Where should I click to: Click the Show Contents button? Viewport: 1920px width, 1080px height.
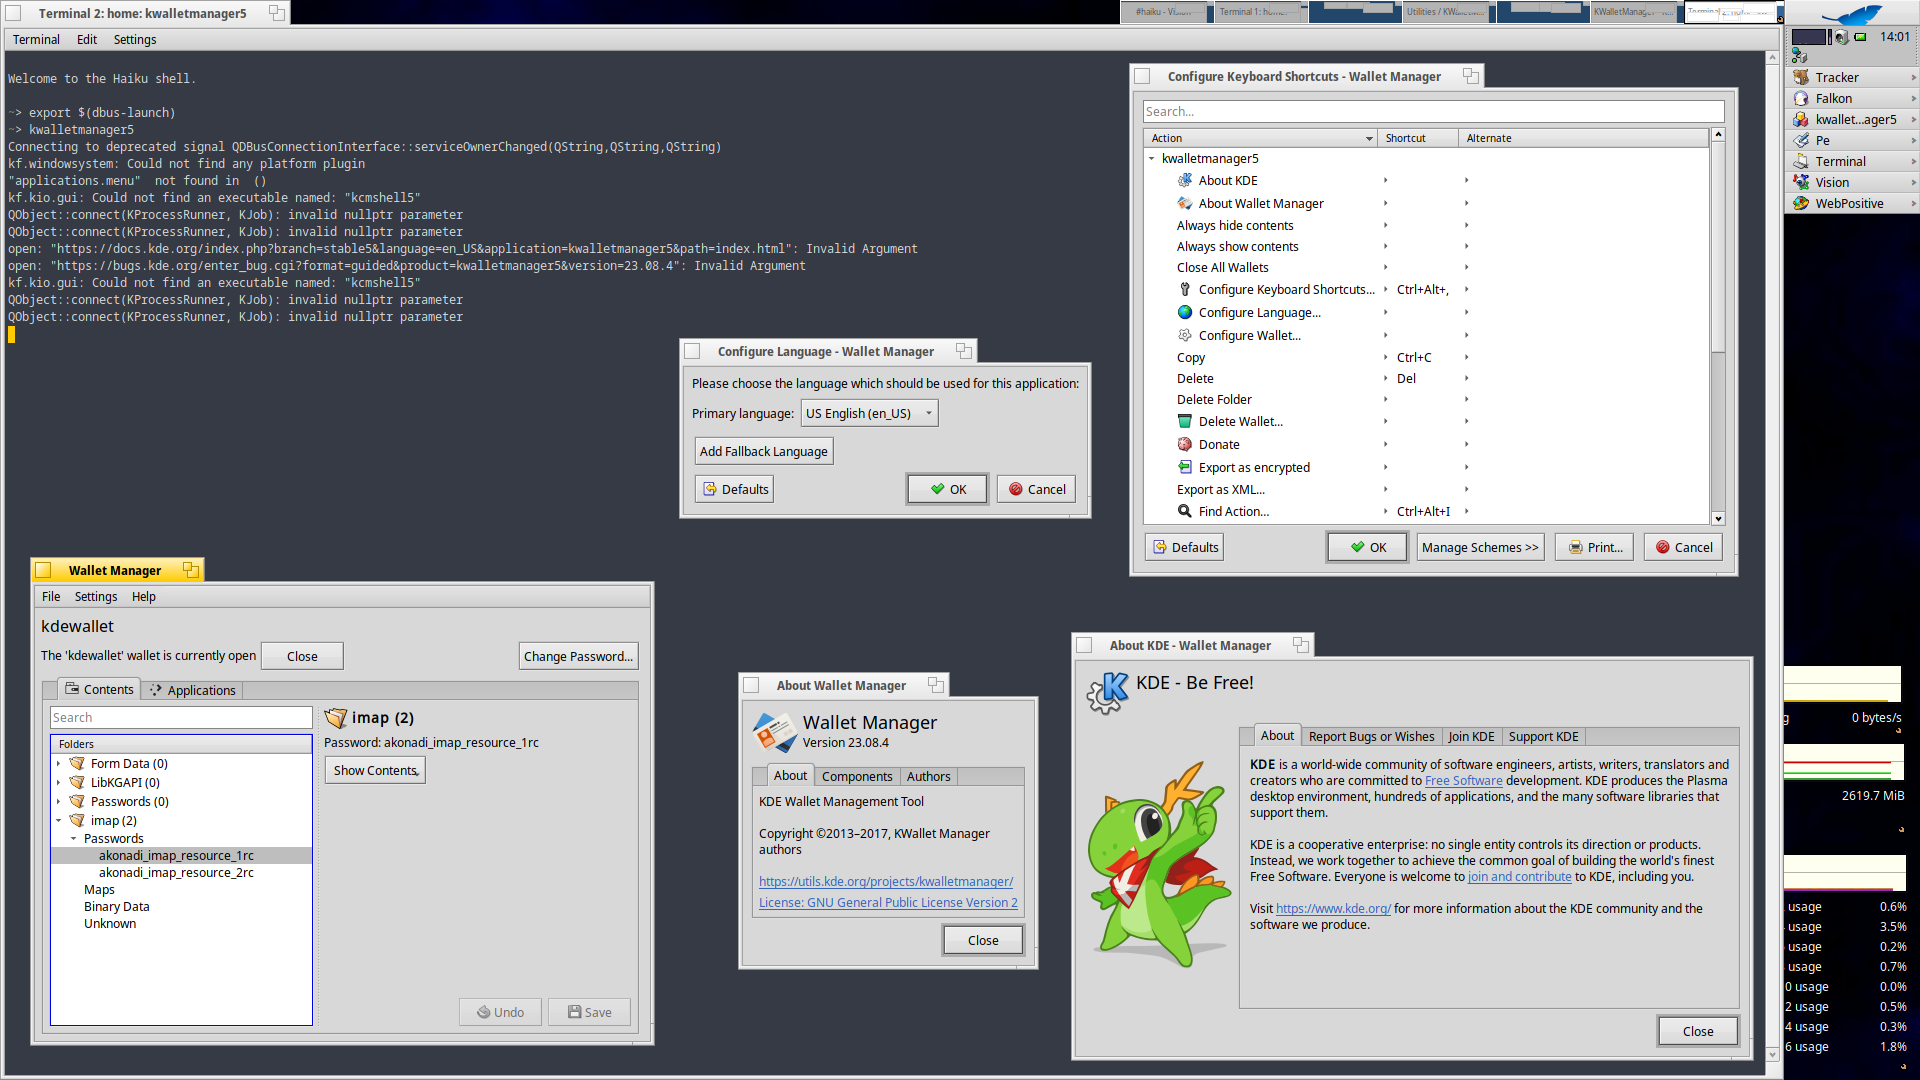375,770
